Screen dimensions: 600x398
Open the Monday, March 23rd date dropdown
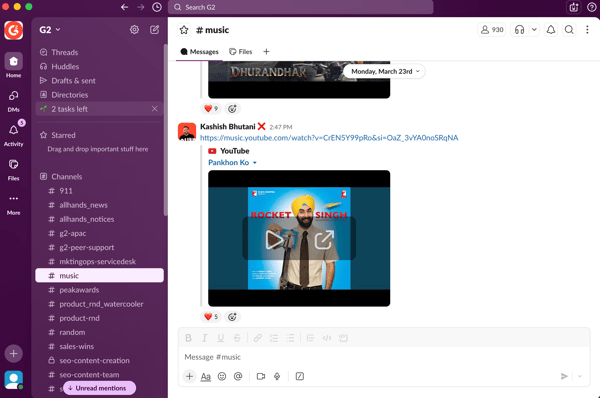[x=385, y=71]
